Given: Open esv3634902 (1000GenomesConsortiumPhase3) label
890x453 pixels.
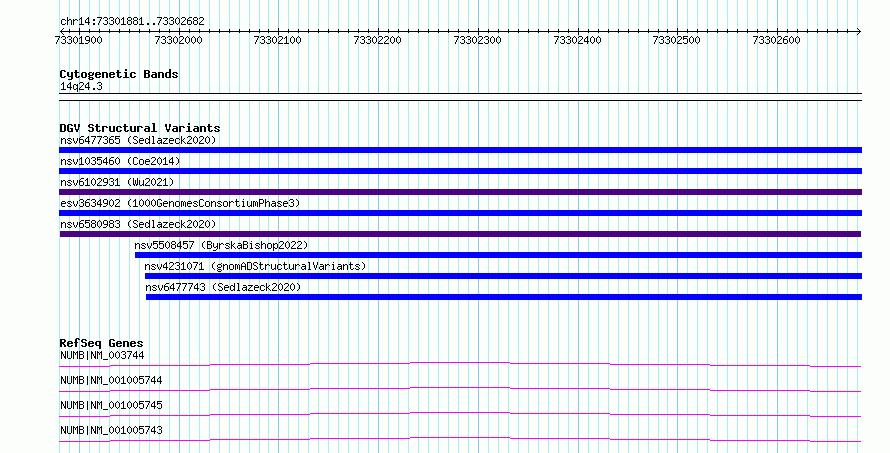Looking at the screenshot, I should click(x=180, y=203).
